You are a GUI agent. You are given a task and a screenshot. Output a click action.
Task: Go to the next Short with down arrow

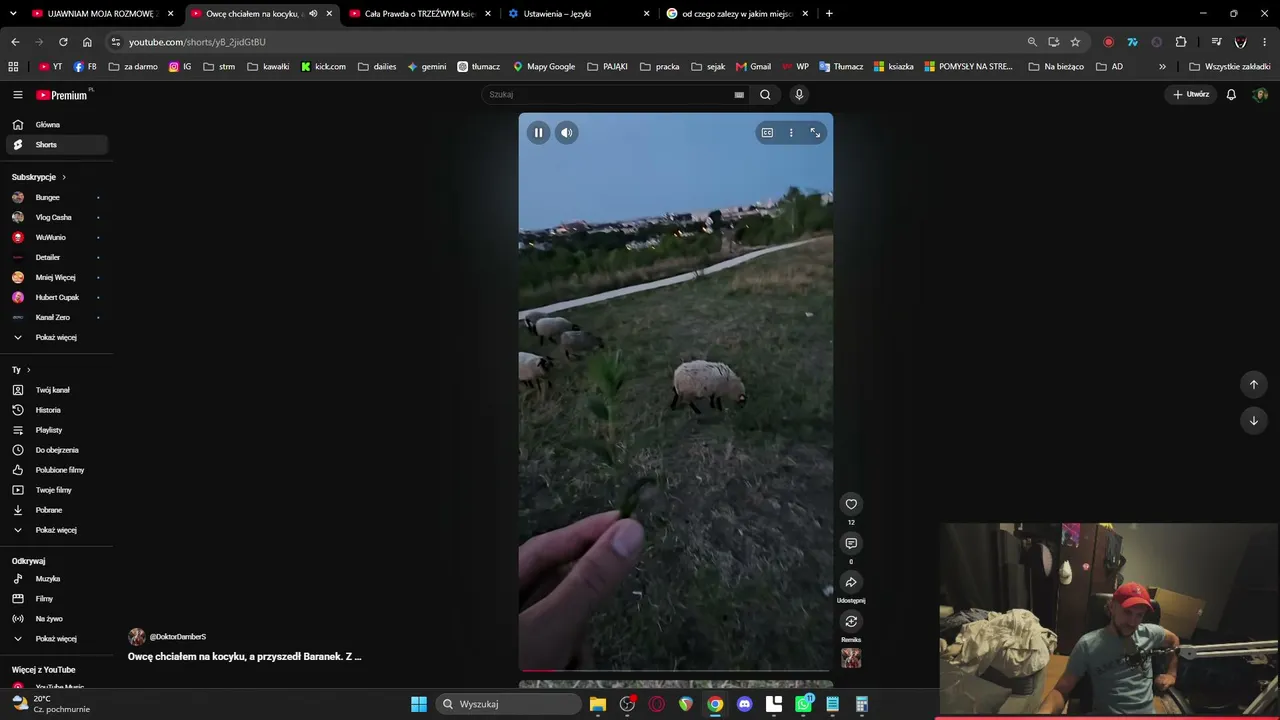(1254, 421)
